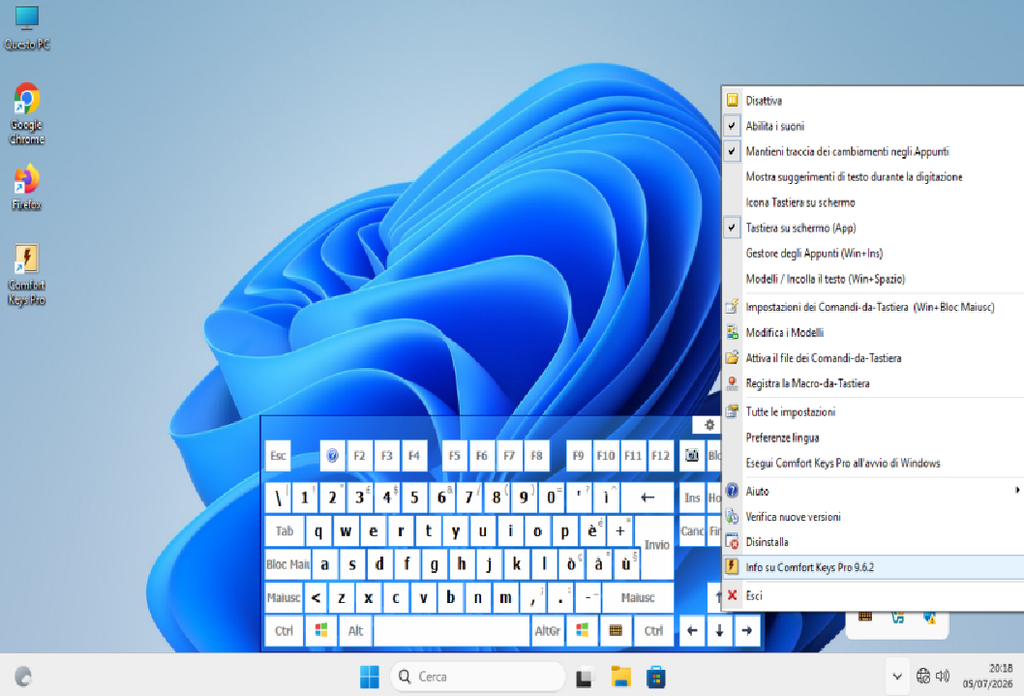Click the Ins key
The width and height of the screenshot is (1024, 696).
(692, 498)
